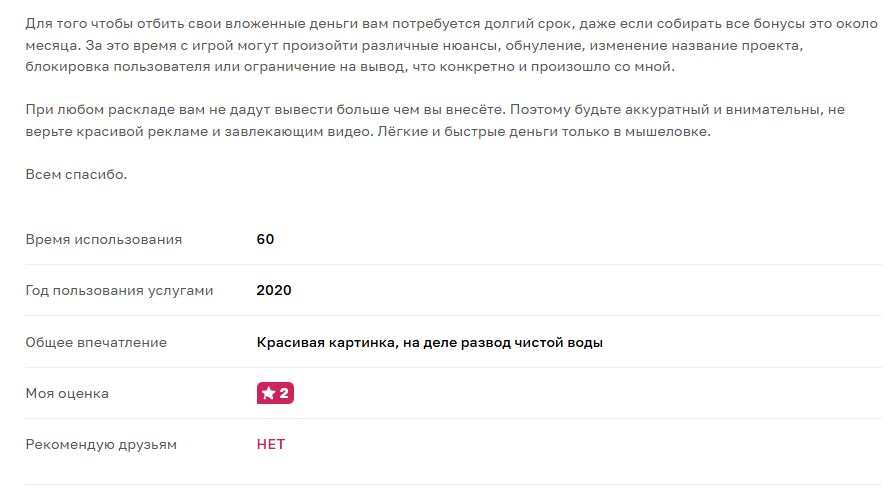Click the "Время использования" label
This screenshot has width=893, height=486.
pos(104,240)
